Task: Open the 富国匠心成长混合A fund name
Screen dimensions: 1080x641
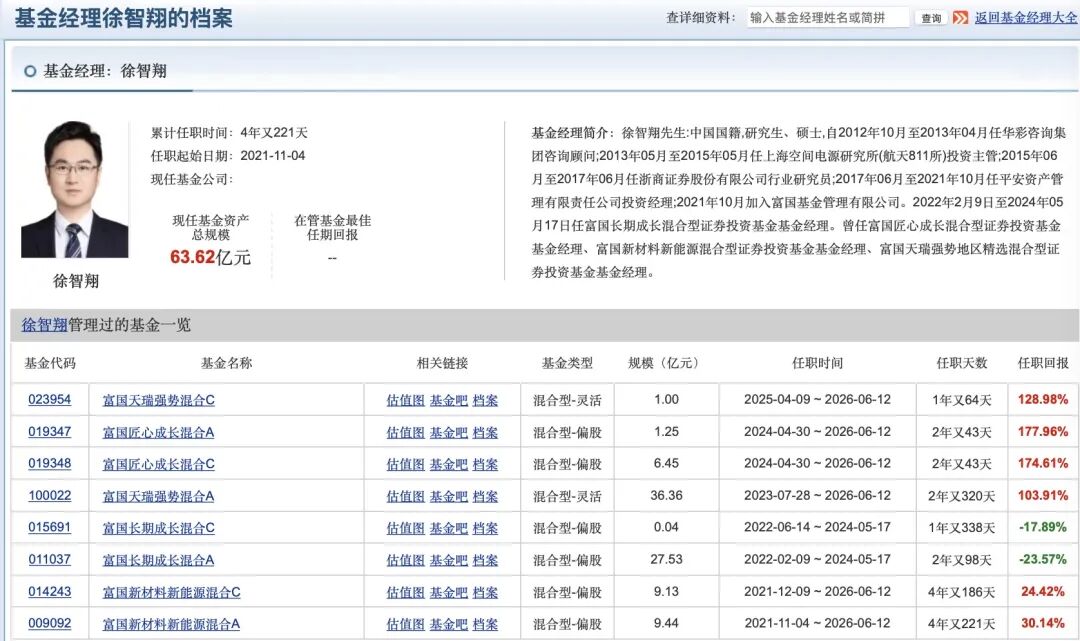Action: (x=158, y=432)
